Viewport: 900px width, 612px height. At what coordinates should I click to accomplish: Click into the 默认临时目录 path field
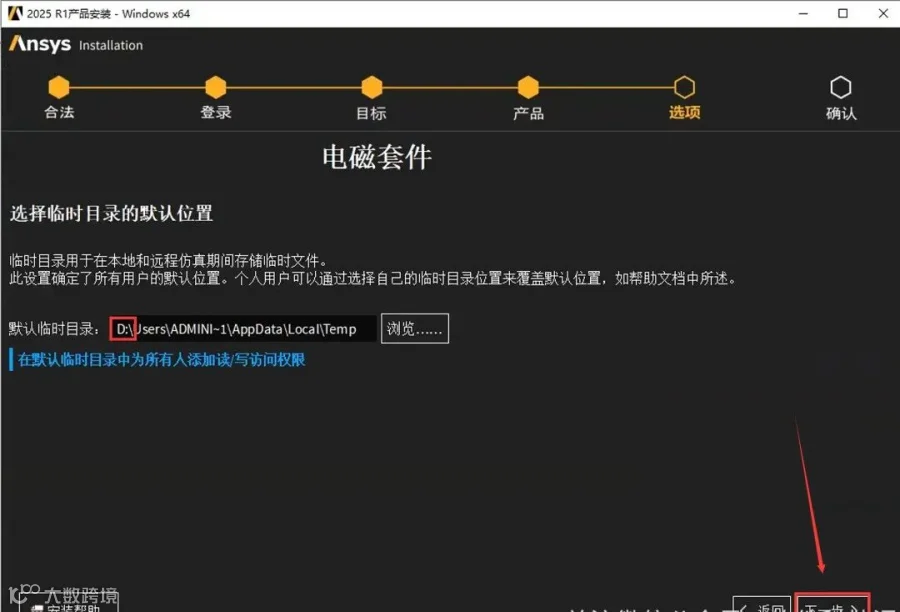tap(243, 328)
